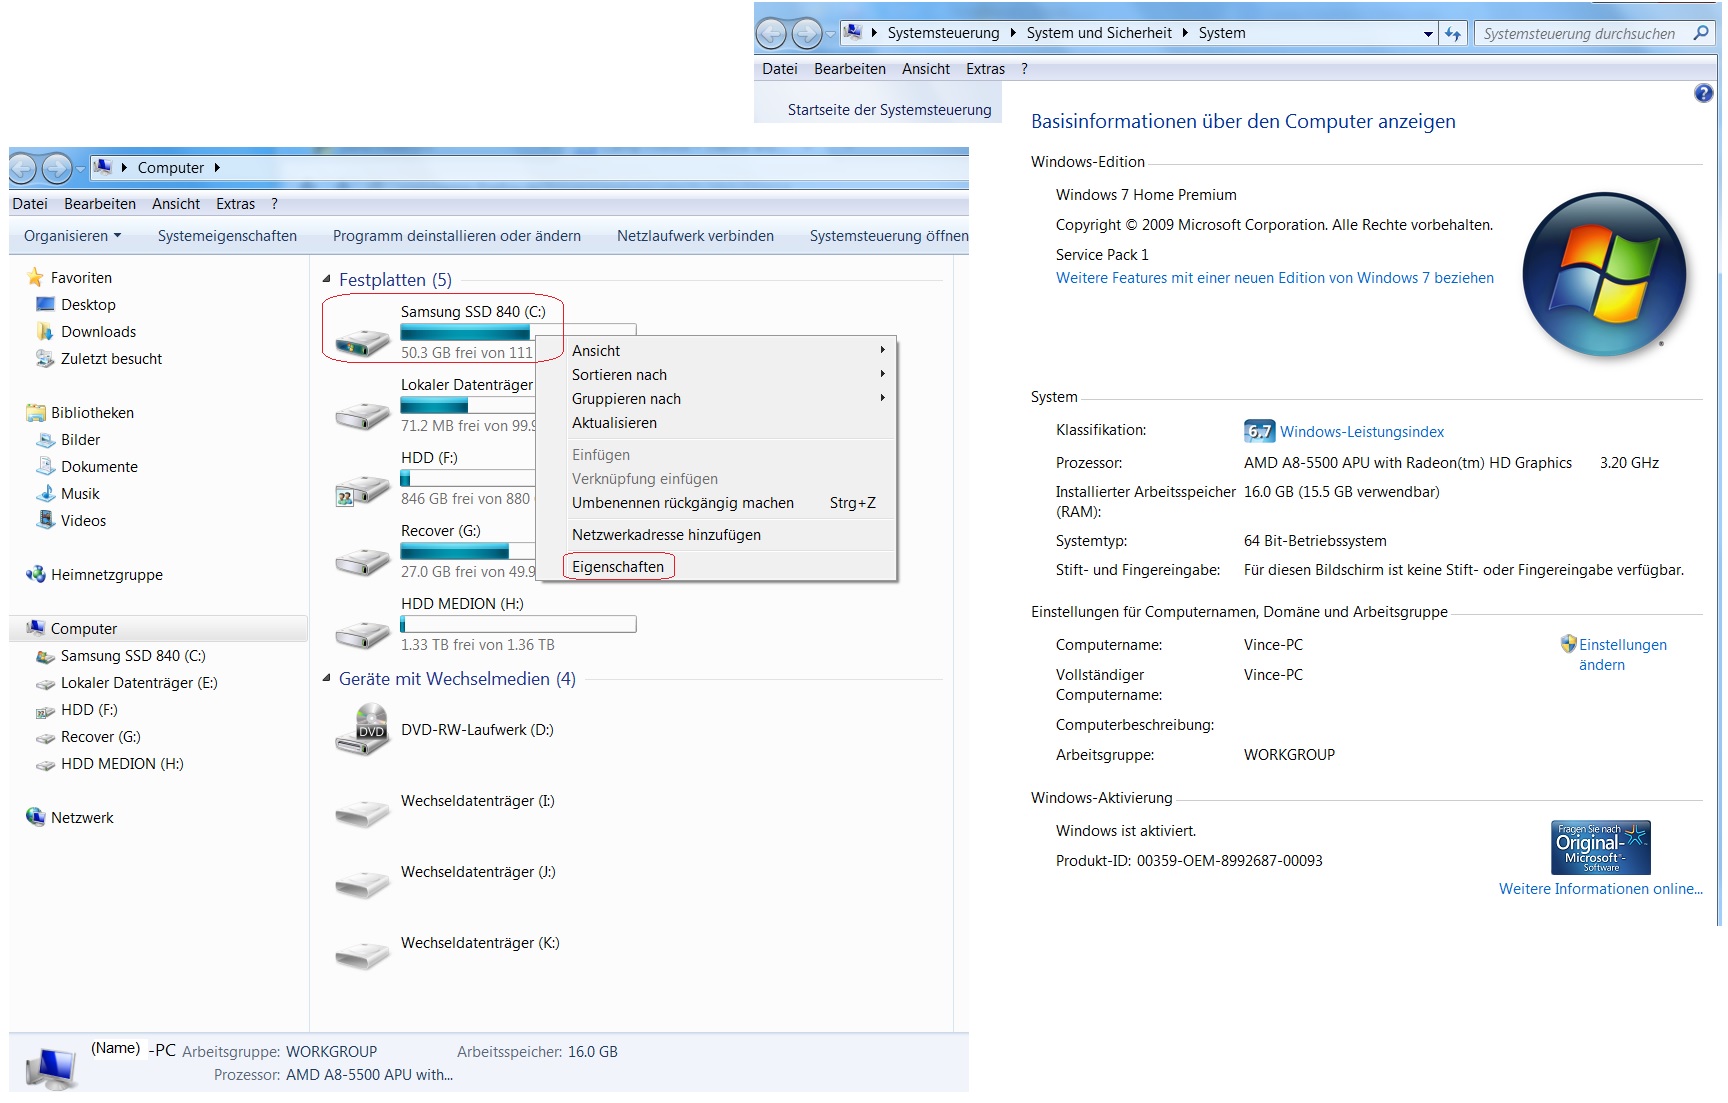
Task: Open the Organisieren dropdown
Action: click(72, 236)
